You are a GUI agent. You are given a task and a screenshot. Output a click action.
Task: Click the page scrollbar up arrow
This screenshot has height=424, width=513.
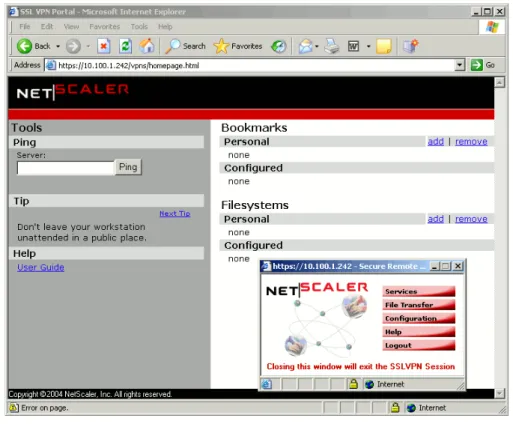point(499,82)
